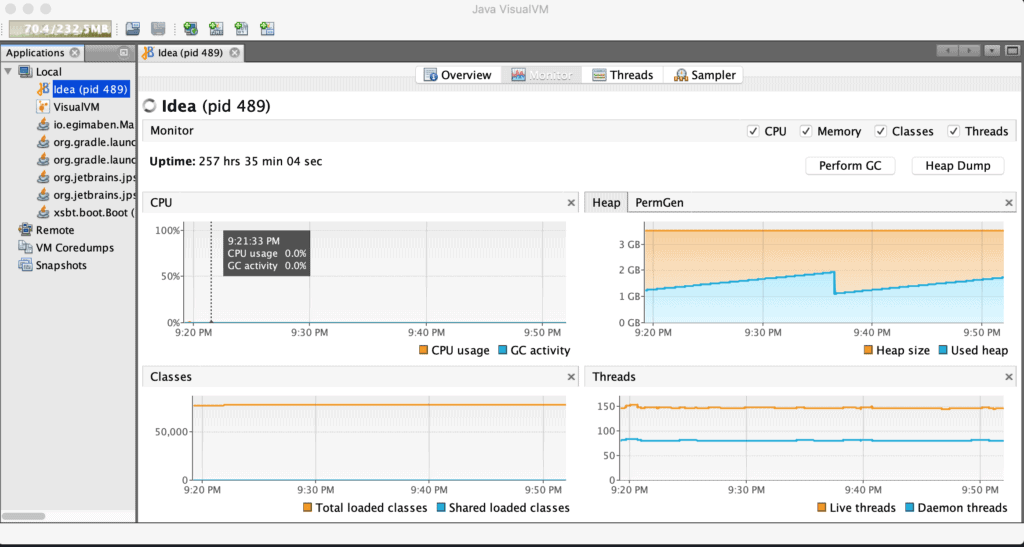The width and height of the screenshot is (1024, 547).
Task: Click the Idea (pid 489) page heading
Action: (x=216, y=106)
